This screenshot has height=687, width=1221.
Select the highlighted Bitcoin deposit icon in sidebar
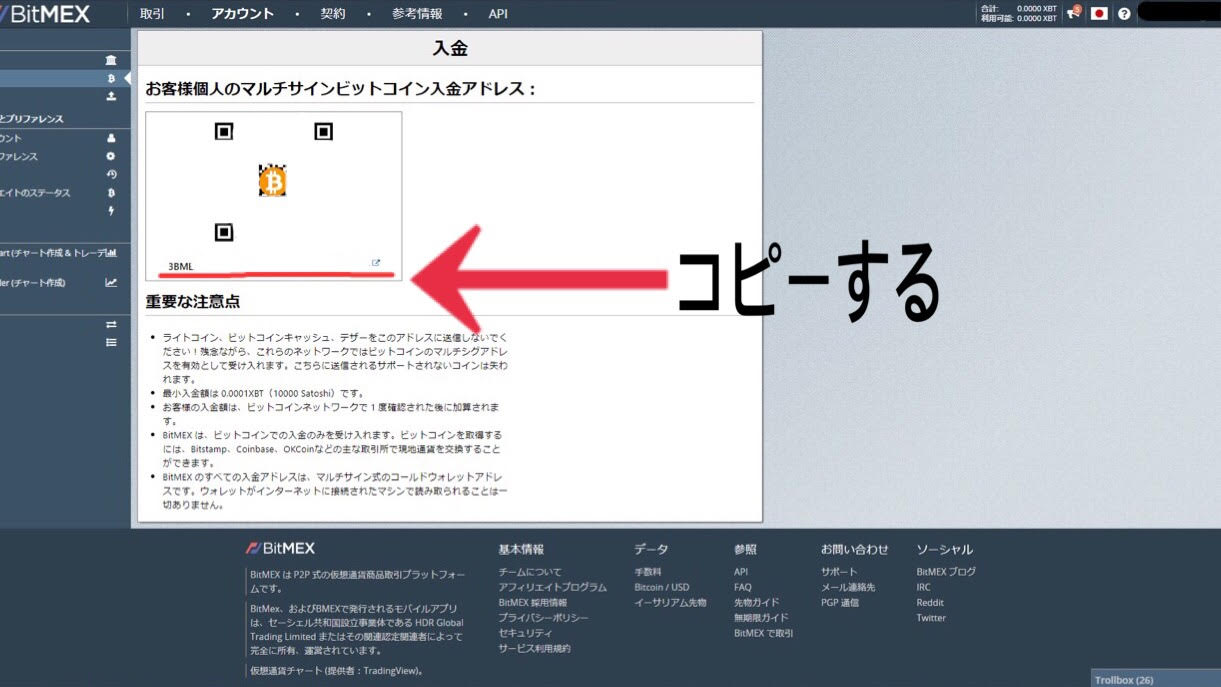point(111,78)
